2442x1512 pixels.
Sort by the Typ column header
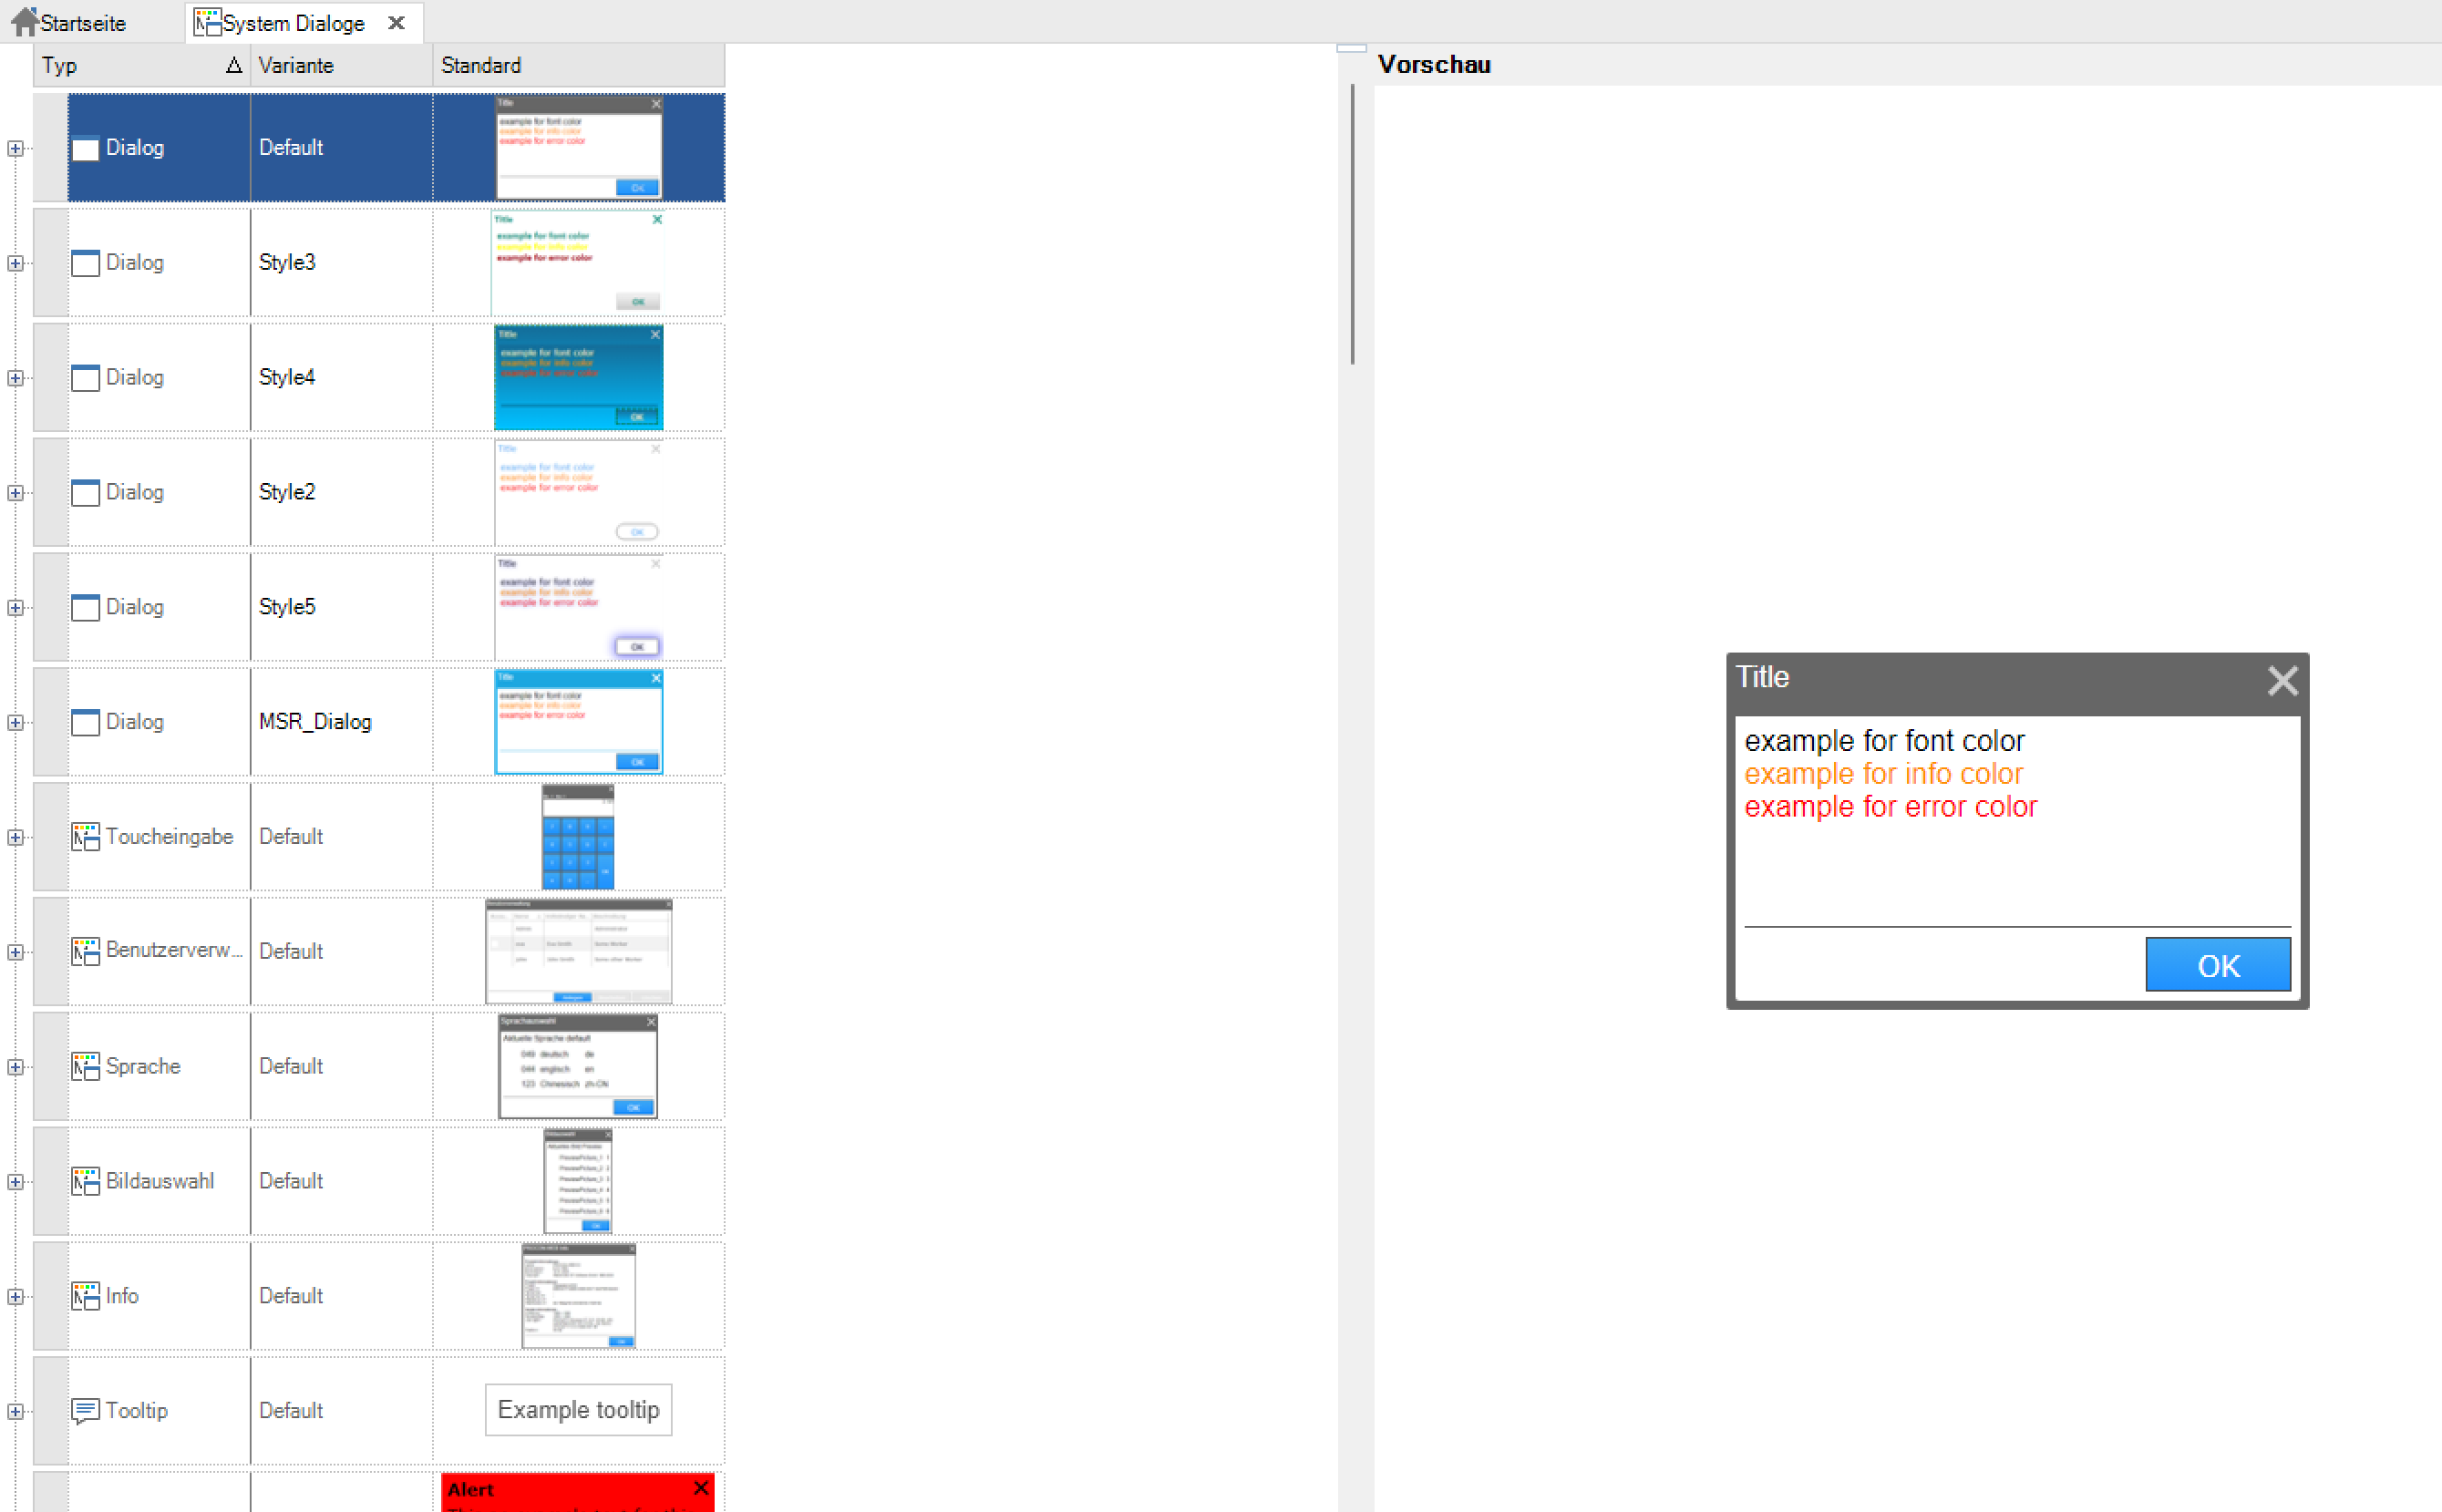pyautogui.click(x=141, y=65)
